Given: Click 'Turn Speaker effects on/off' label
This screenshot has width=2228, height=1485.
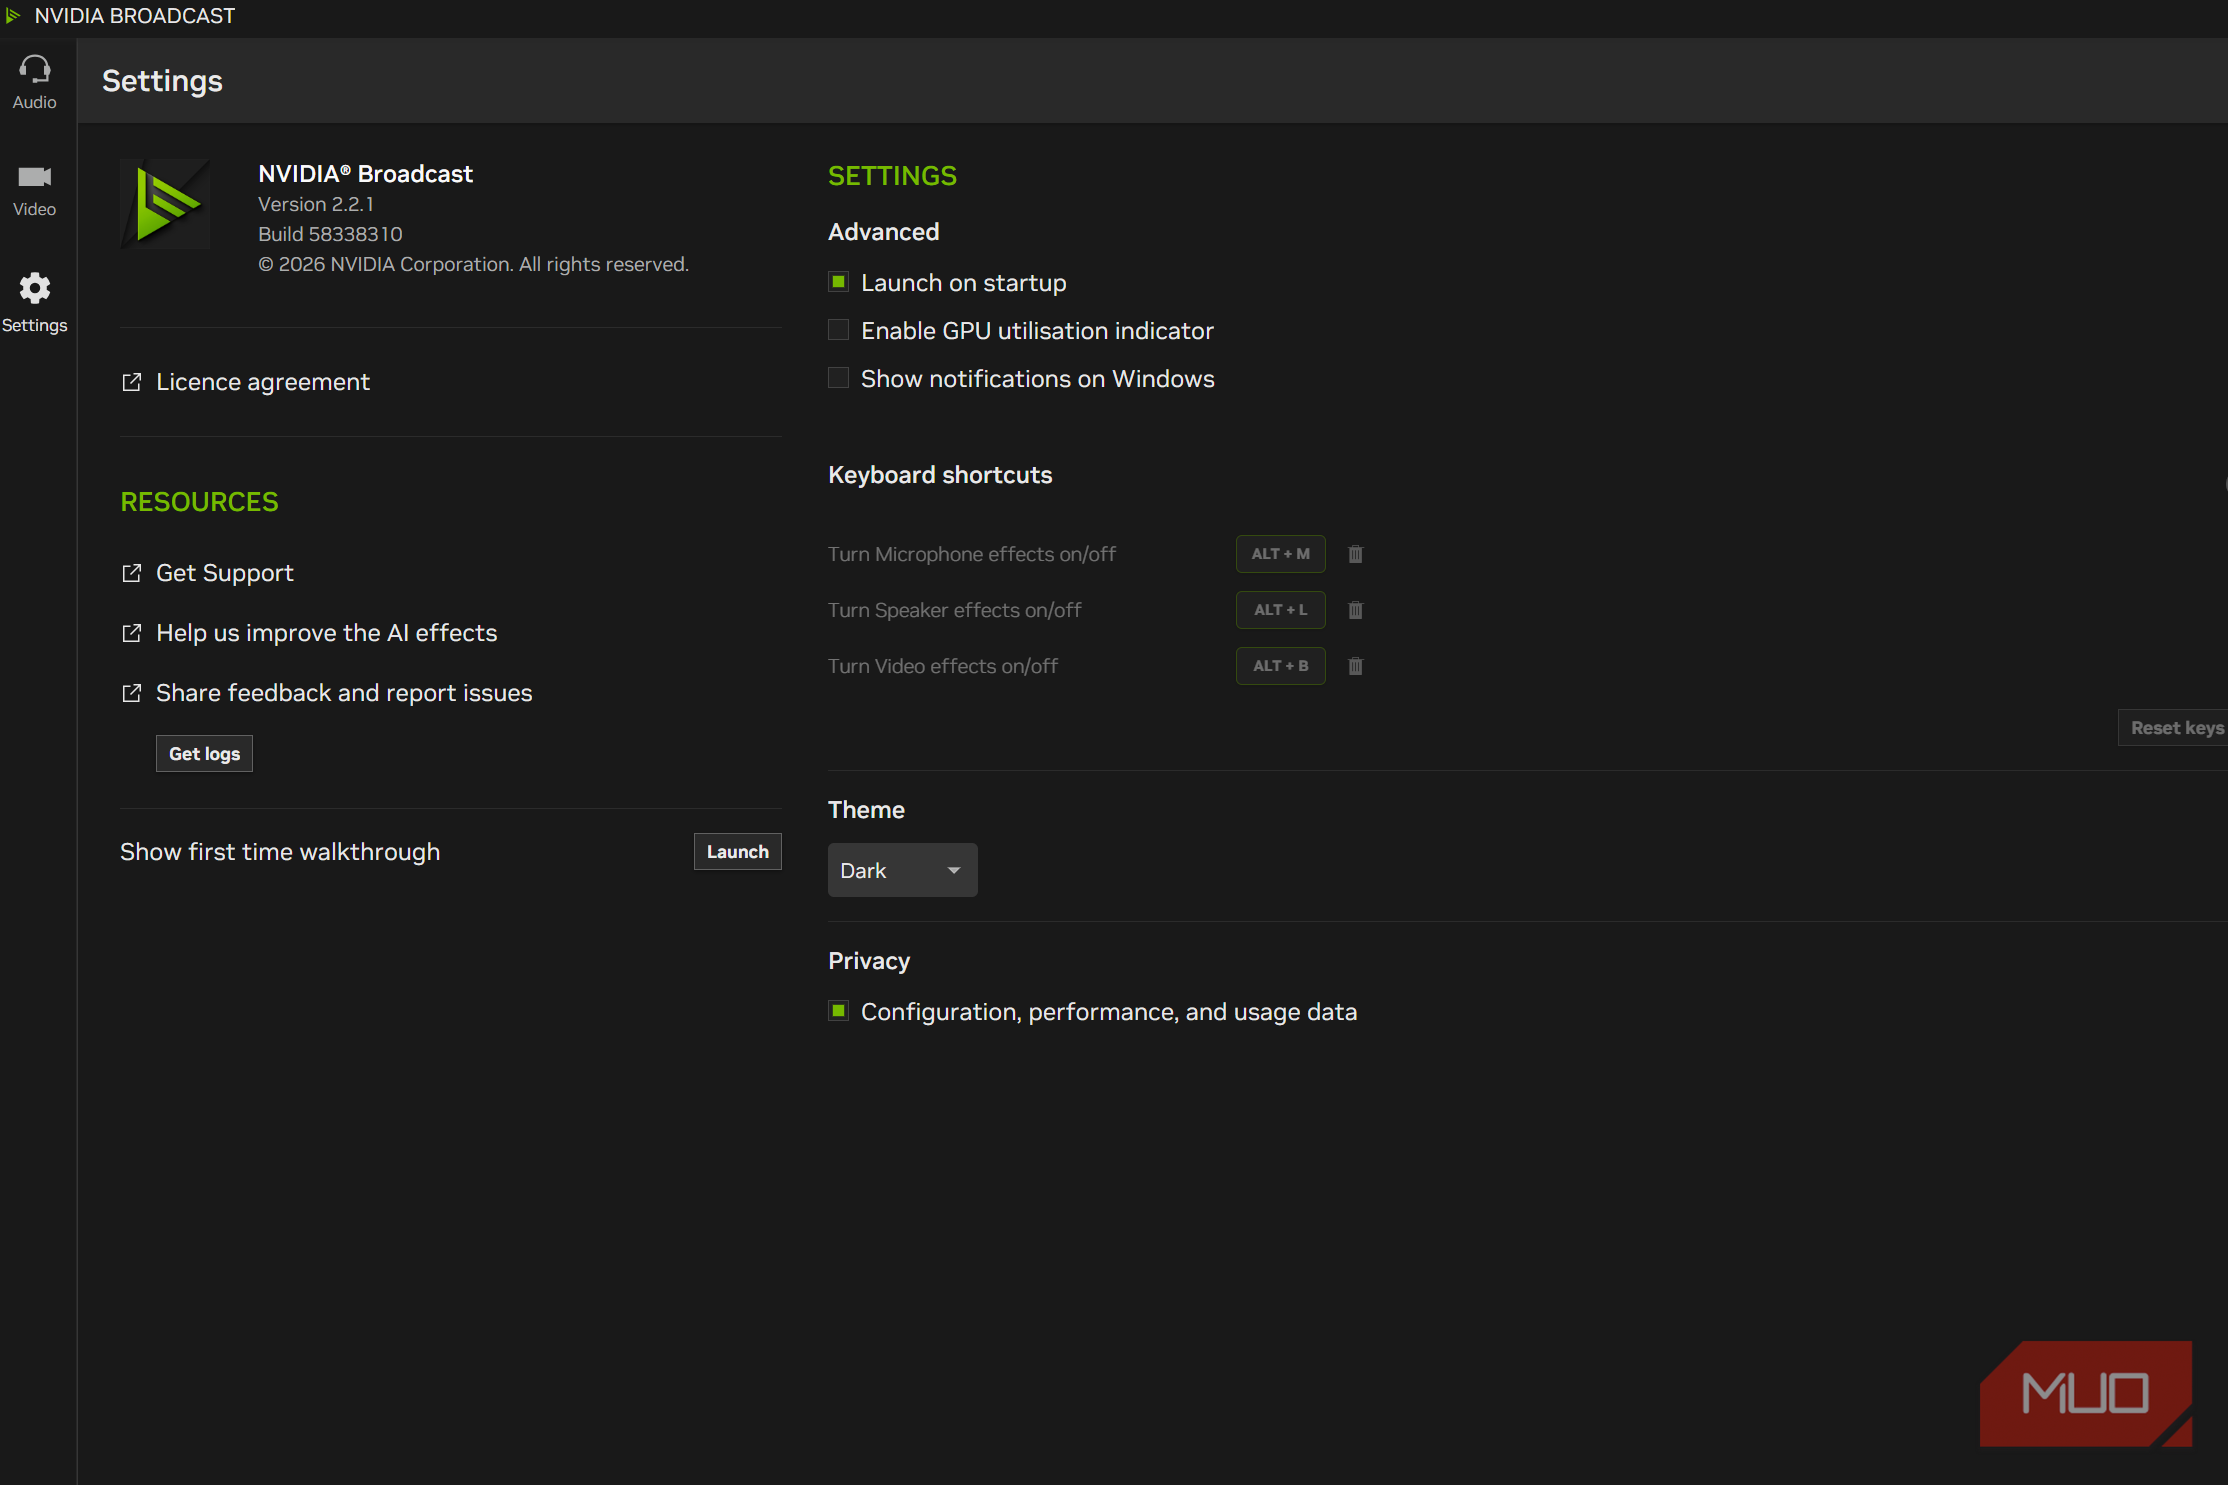Looking at the screenshot, I should point(955,610).
